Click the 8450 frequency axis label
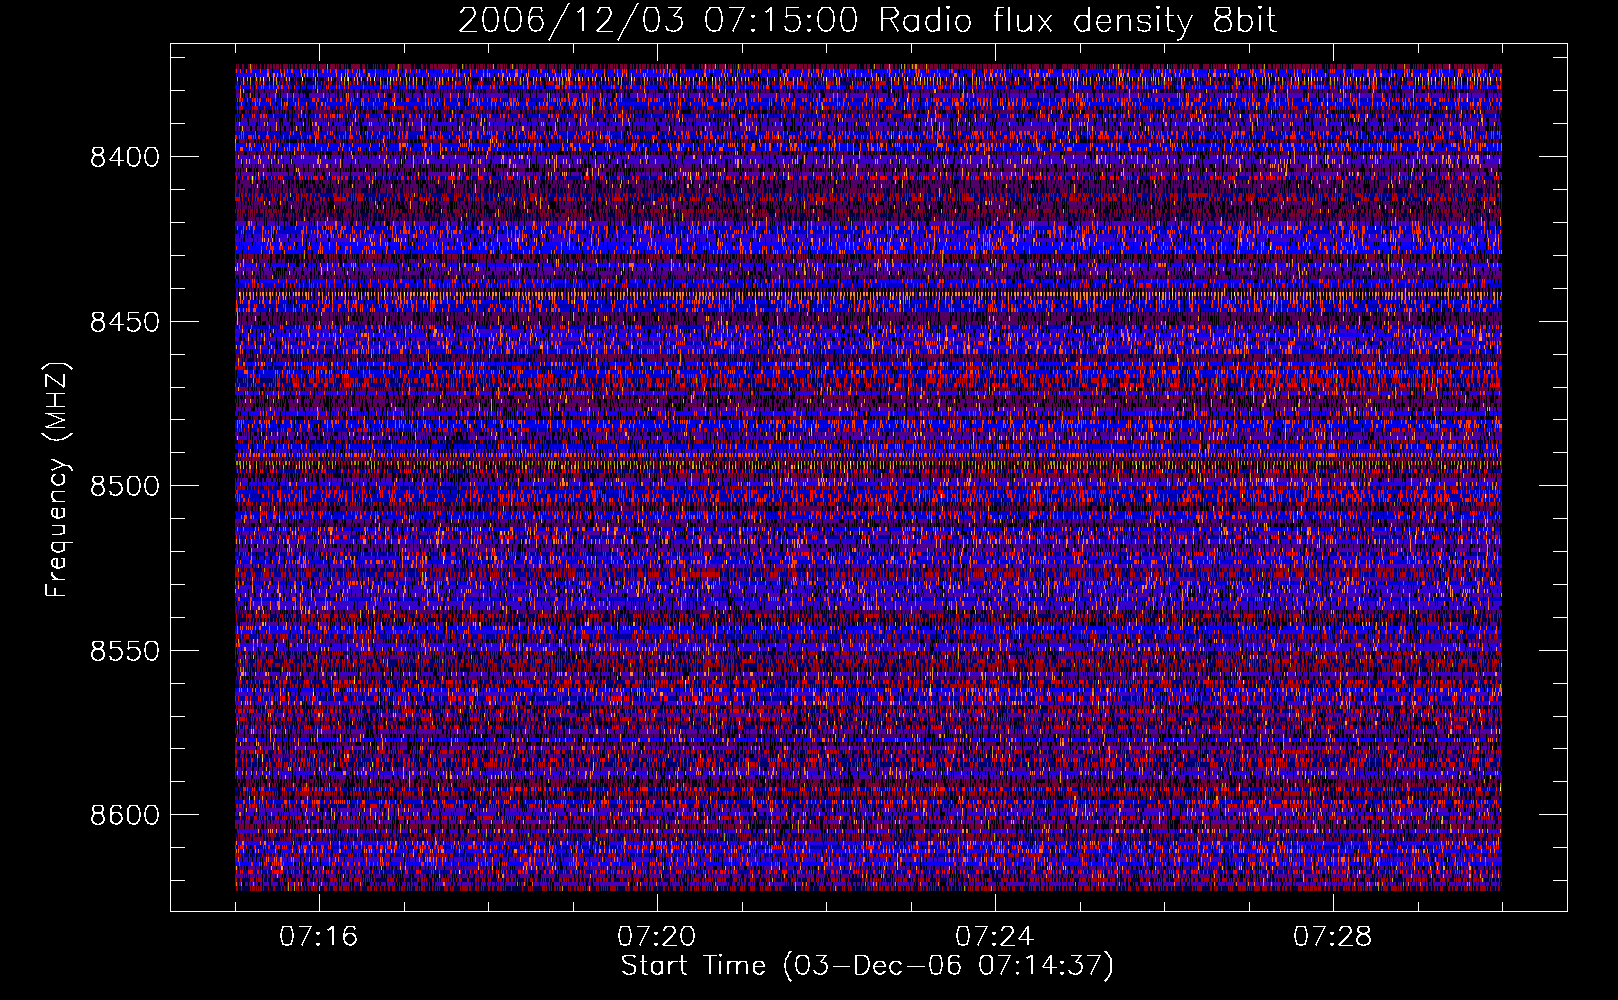The width and height of the screenshot is (1618, 1000). point(125,322)
